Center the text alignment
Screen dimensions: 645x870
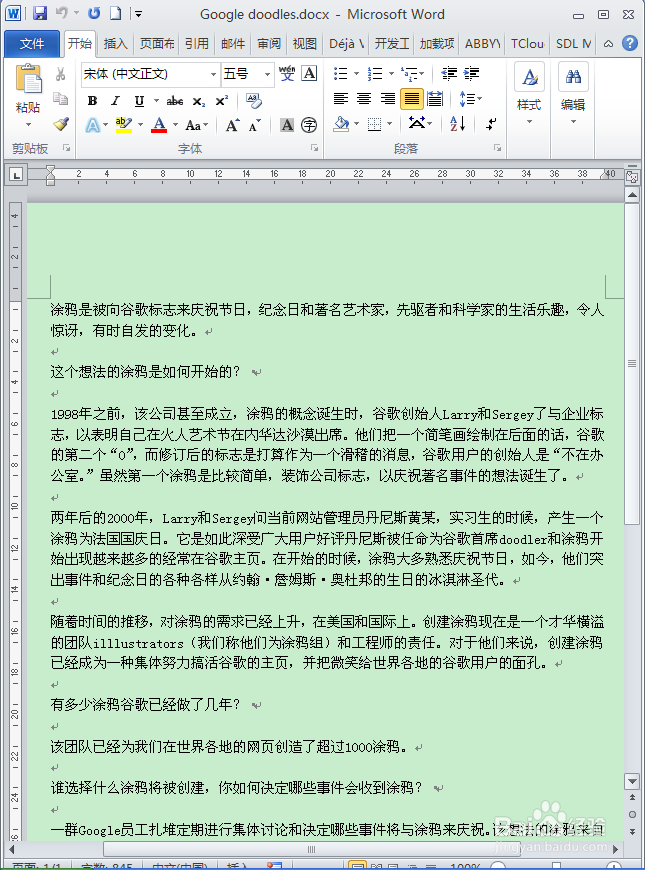364,99
